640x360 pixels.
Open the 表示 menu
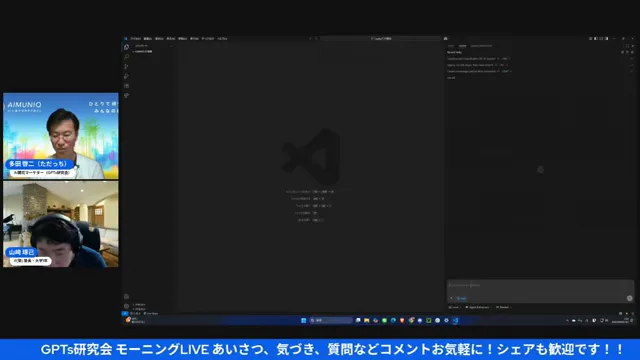[x=171, y=38]
